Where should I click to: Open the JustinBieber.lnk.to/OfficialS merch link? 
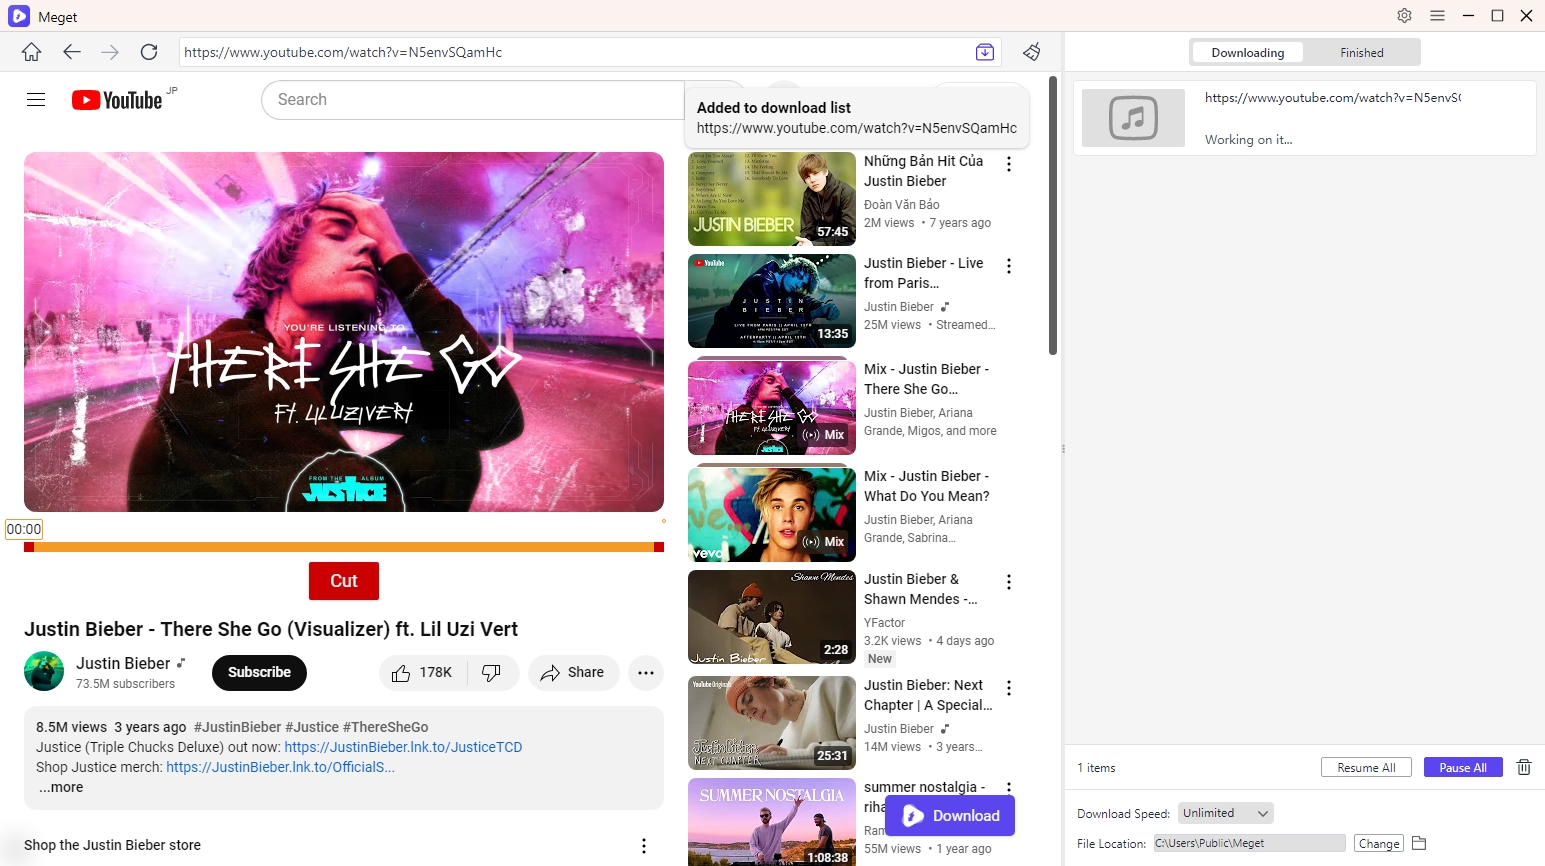(280, 767)
